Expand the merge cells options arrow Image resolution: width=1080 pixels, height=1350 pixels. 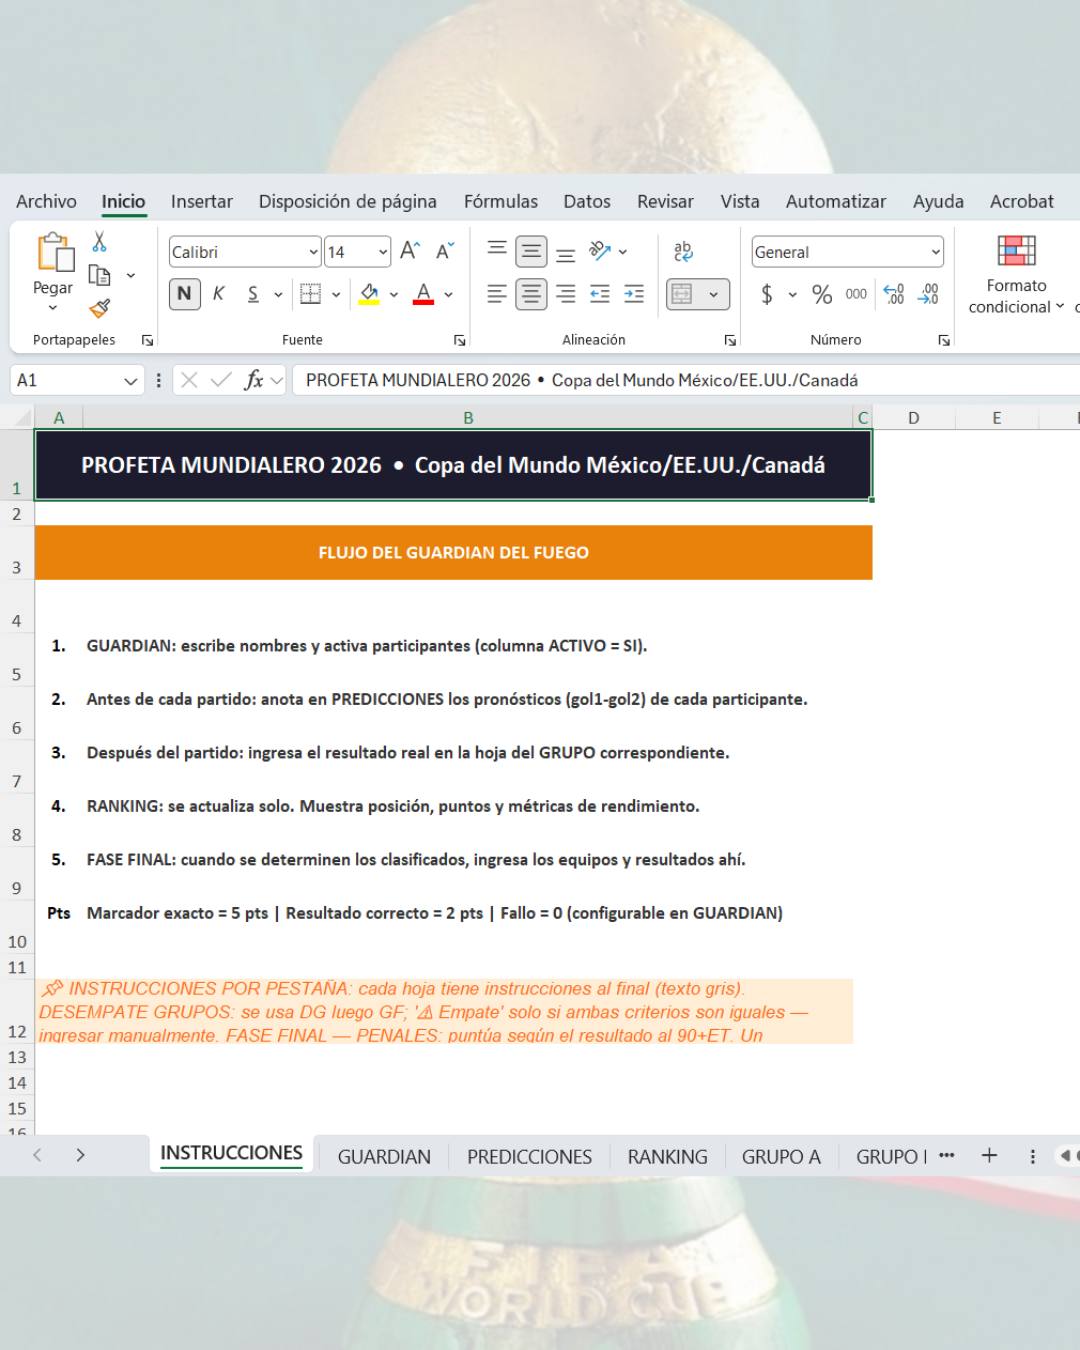point(714,295)
